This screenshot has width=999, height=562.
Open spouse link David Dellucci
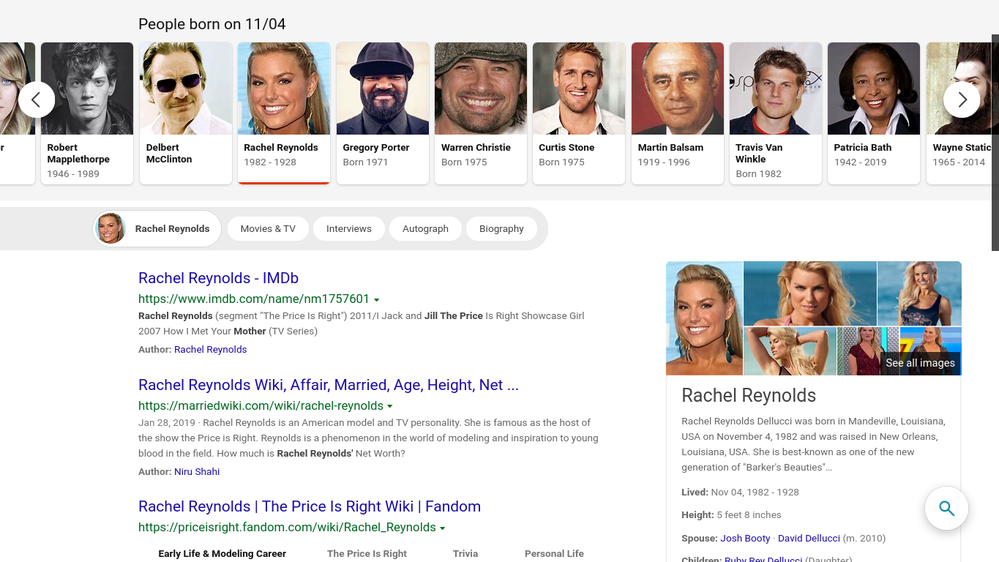[809, 538]
